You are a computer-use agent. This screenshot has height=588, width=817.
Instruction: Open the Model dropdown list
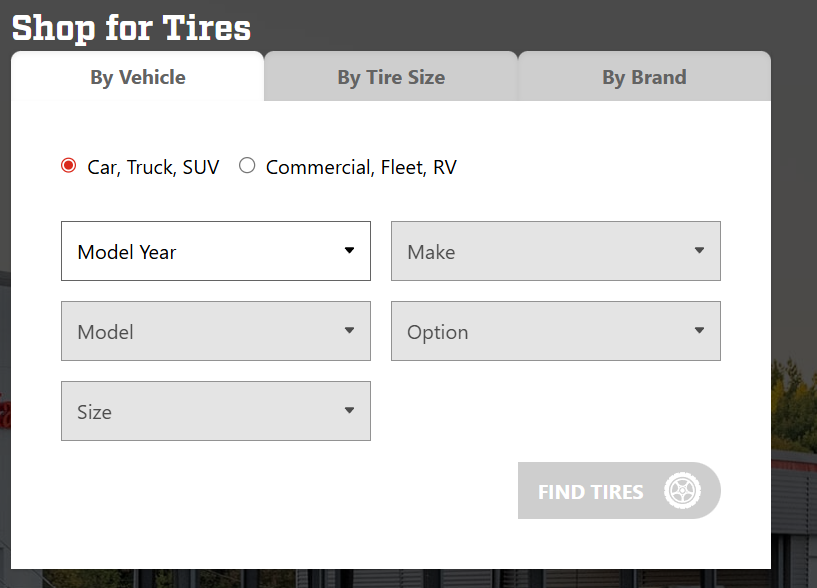tap(215, 331)
